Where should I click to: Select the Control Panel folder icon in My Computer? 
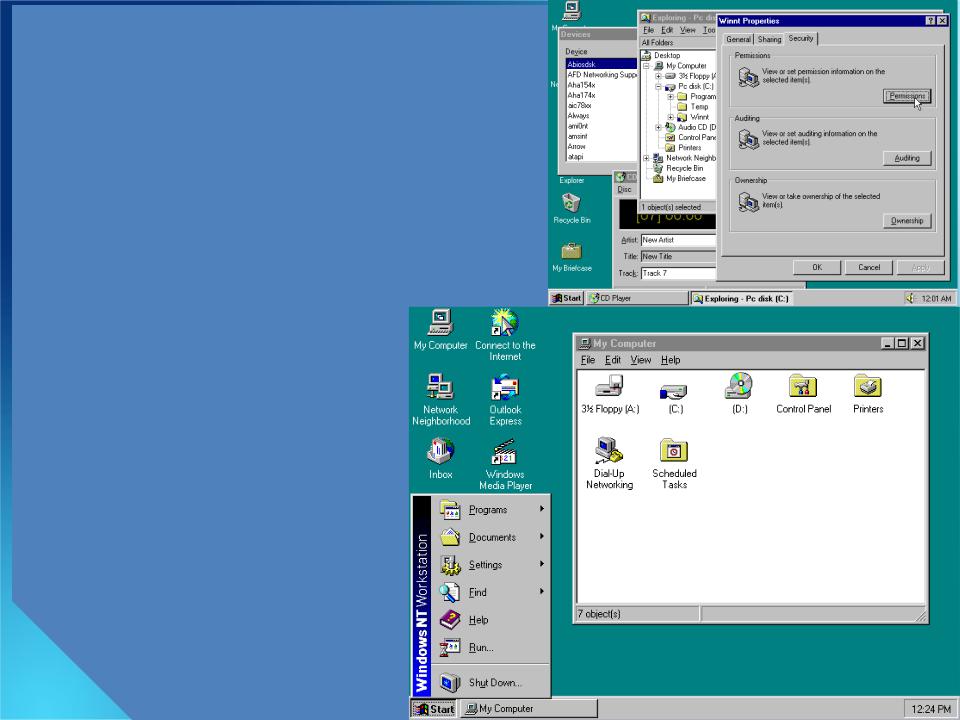[803, 394]
